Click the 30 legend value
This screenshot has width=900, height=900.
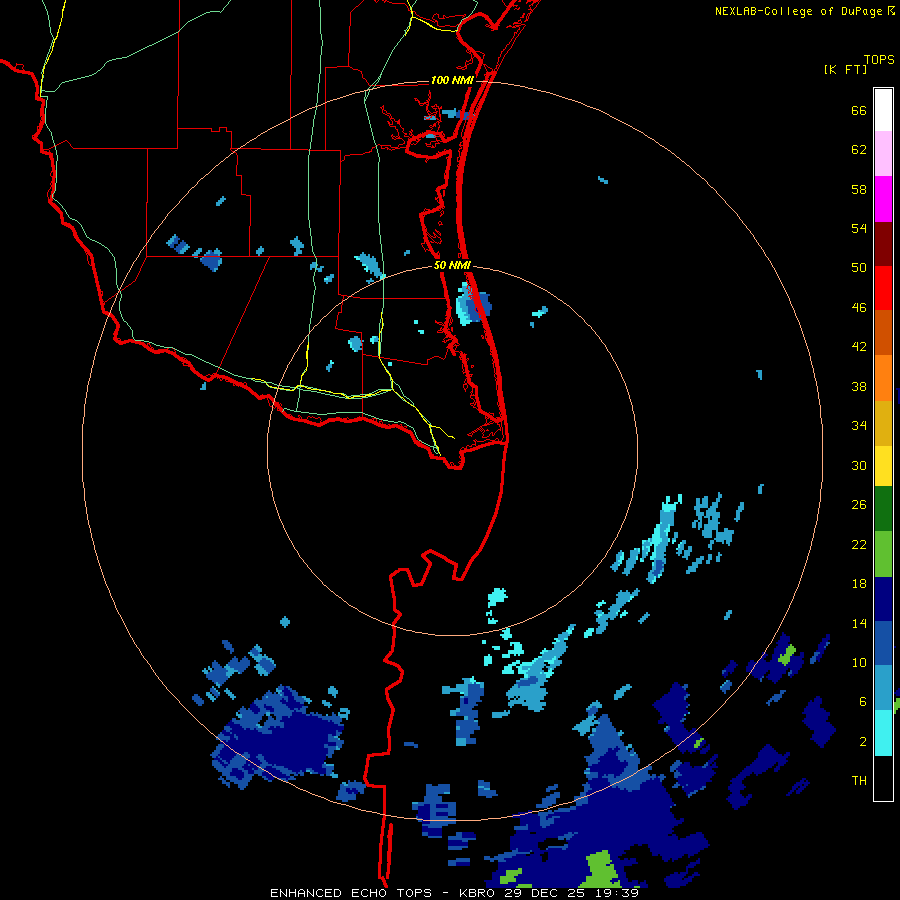(x=859, y=465)
